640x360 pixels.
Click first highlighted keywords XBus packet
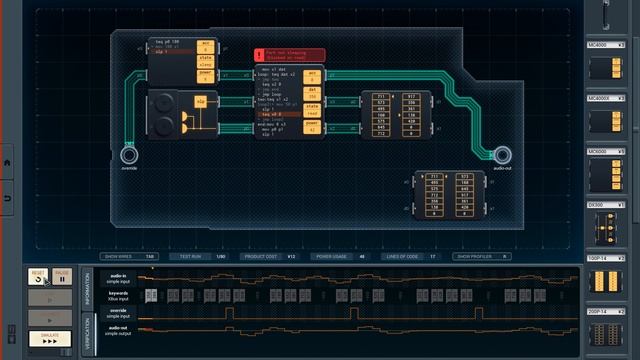151,296
